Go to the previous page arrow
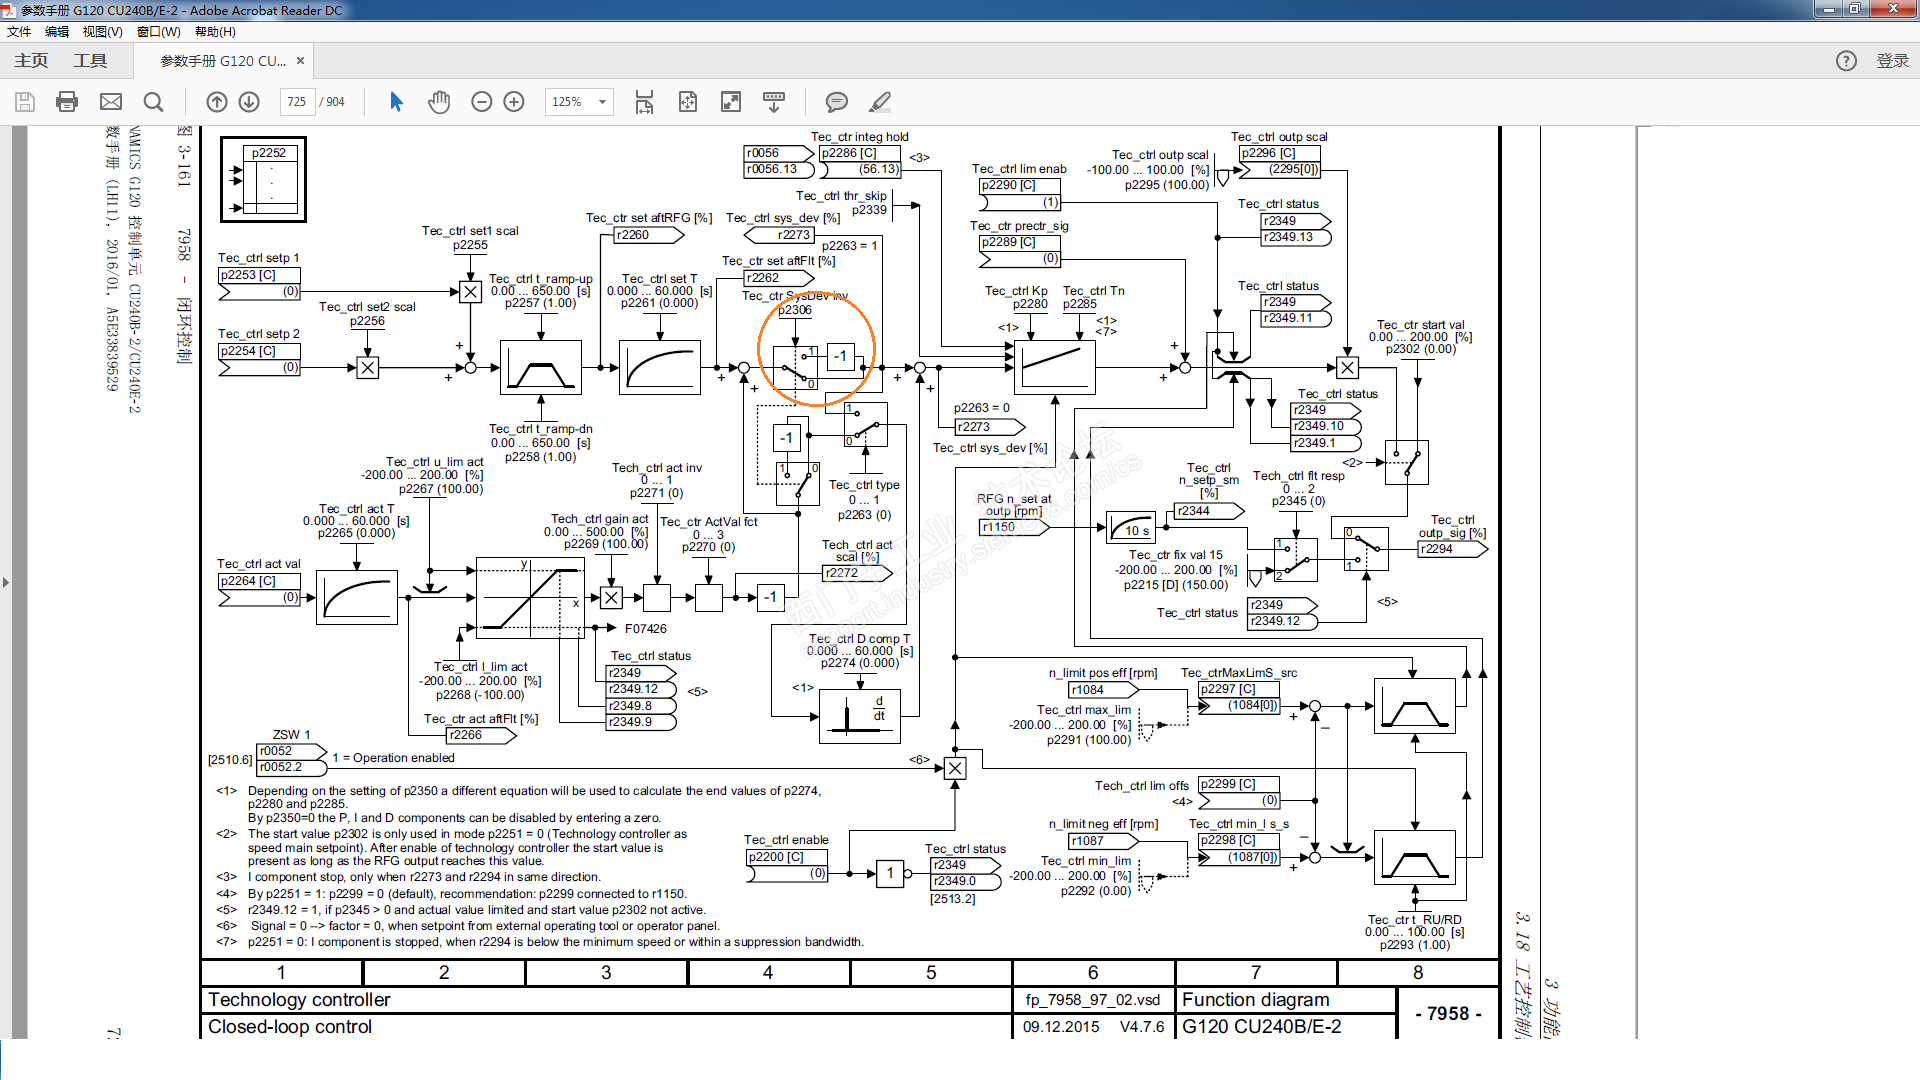Image resolution: width=1920 pixels, height=1080 pixels. [217, 102]
